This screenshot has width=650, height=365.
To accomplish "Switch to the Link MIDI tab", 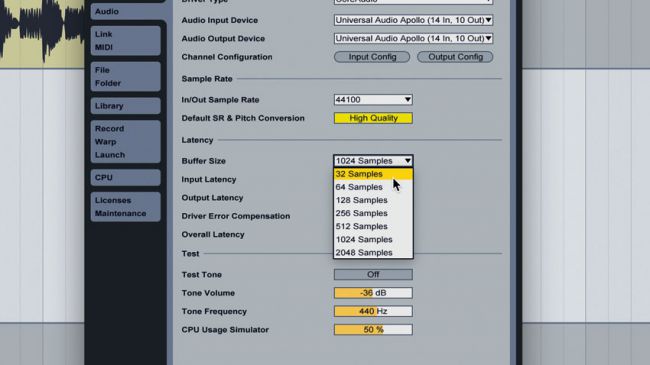I will point(126,41).
